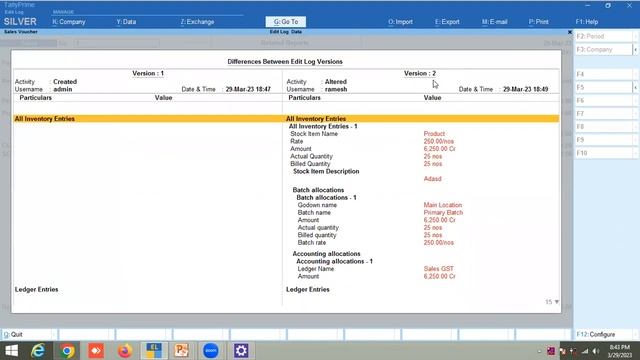Click the Differences Between Edit Log Versions title

tap(285, 62)
